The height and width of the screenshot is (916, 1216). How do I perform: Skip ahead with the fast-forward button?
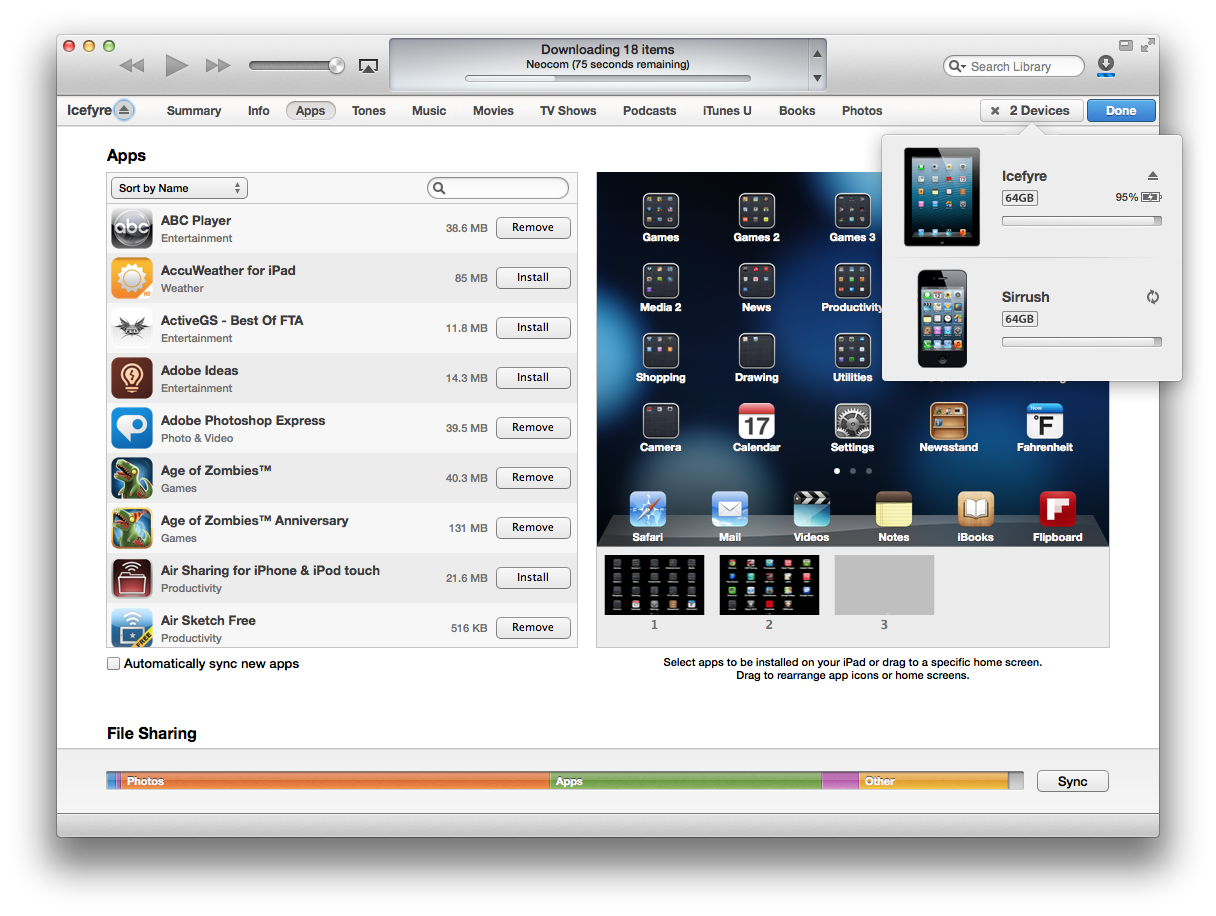click(218, 66)
